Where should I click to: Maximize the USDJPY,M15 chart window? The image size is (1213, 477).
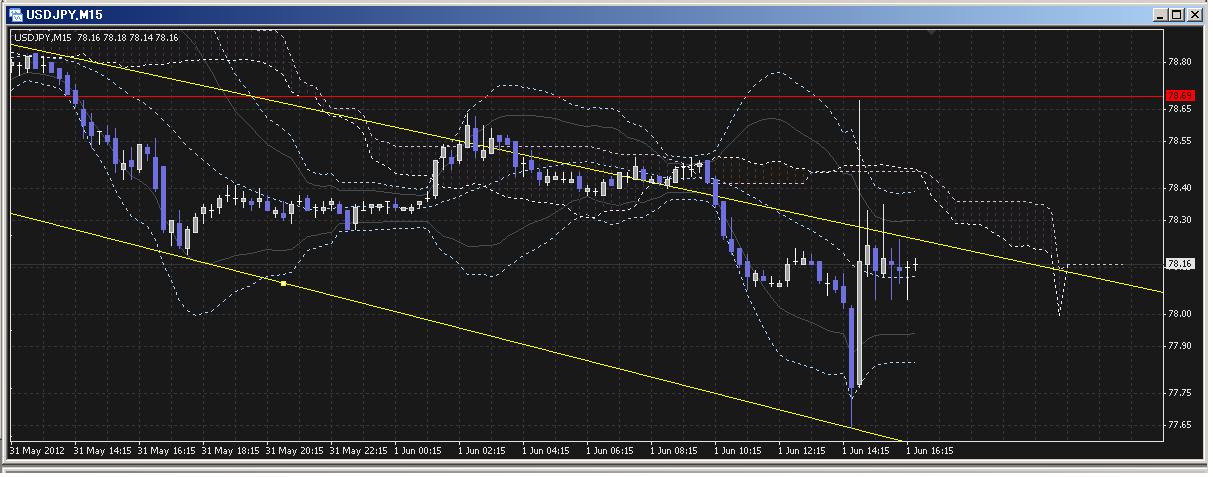pos(1176,15)
